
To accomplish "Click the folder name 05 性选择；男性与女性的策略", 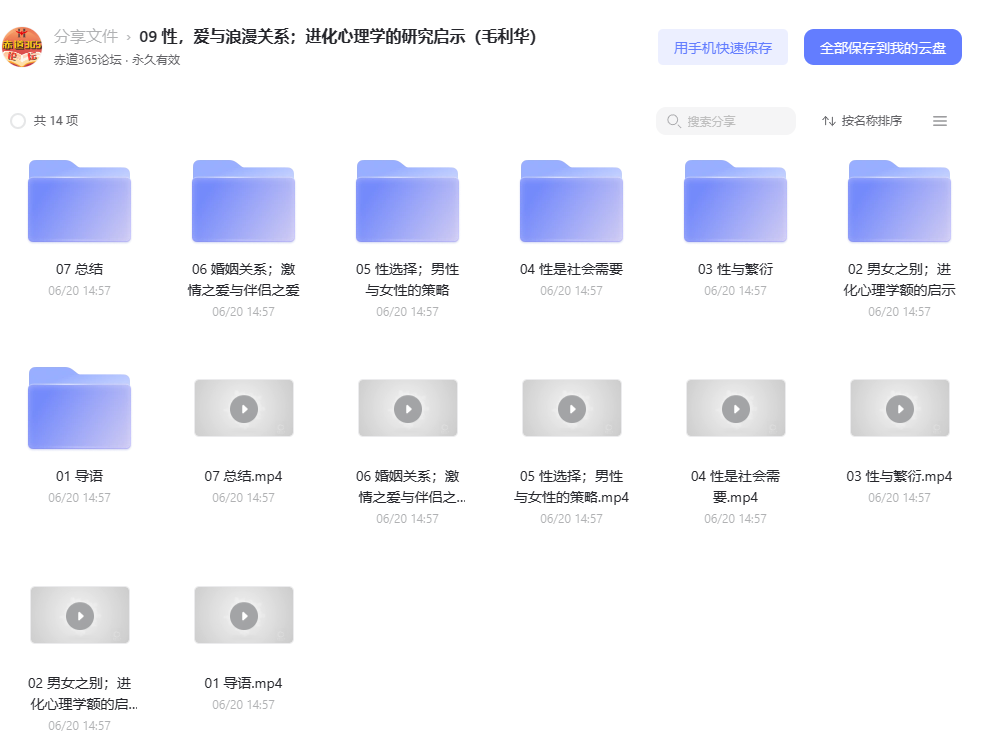I will click(x=407, y=280).
